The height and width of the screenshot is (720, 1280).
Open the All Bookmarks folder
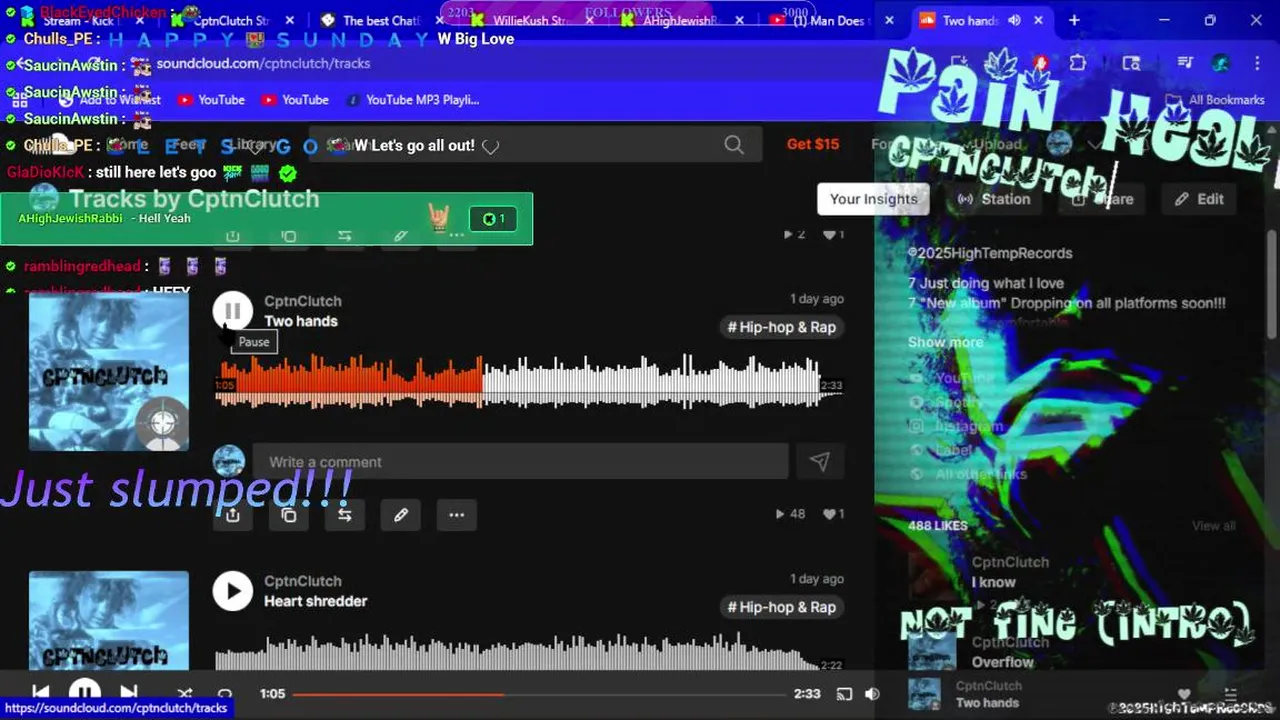pos(1216,100)
